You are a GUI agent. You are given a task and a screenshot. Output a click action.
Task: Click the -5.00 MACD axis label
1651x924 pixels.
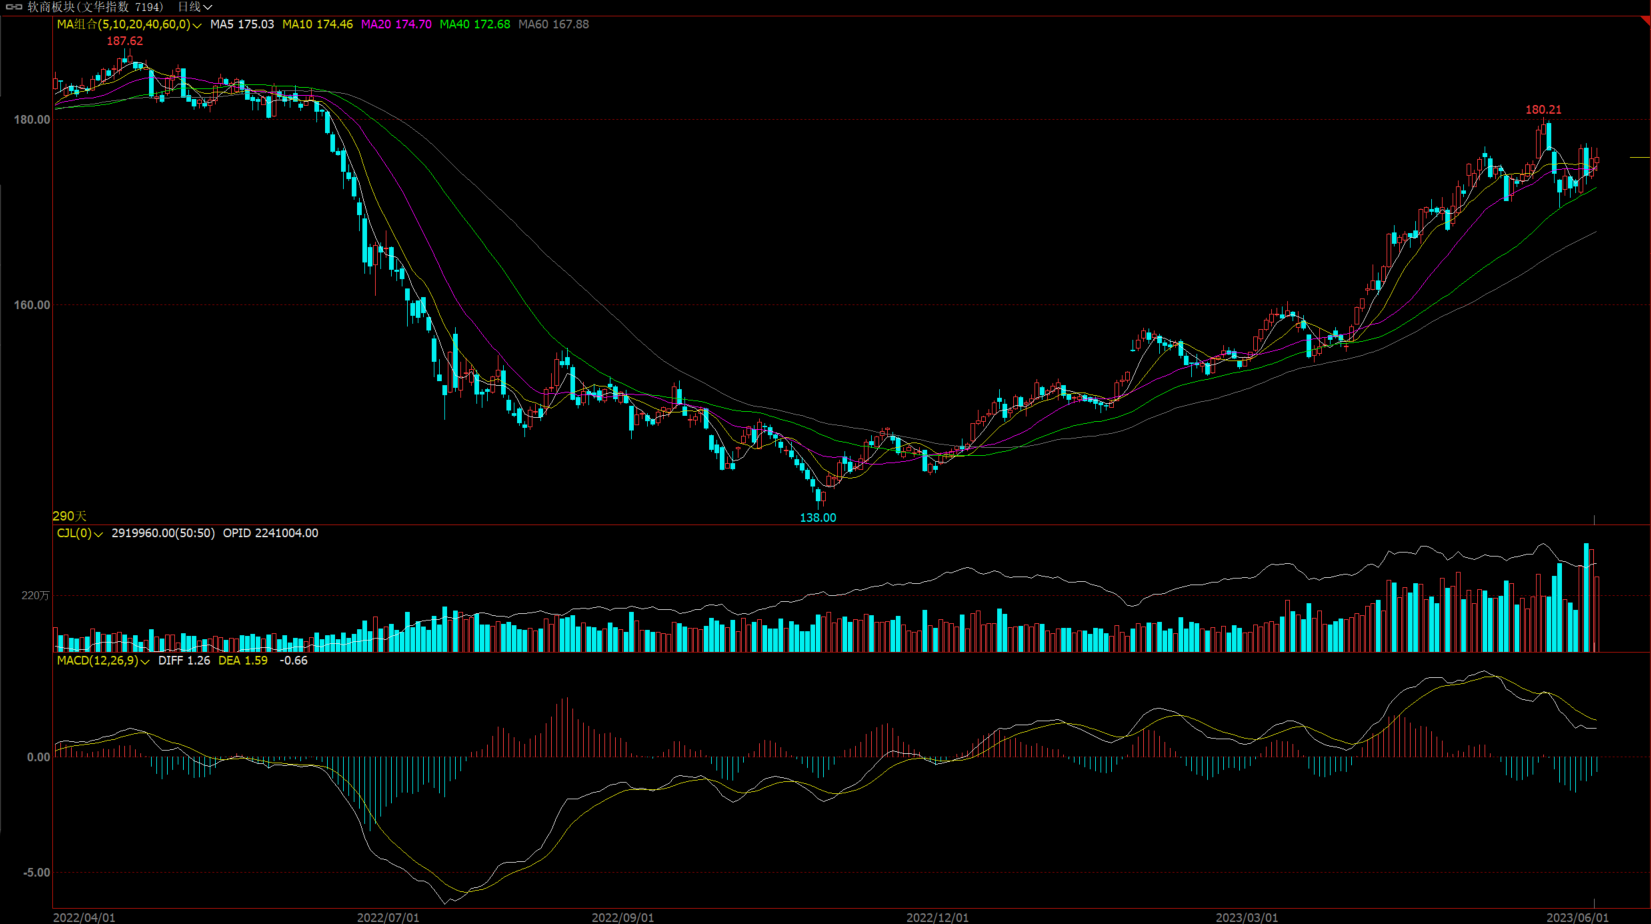[37, 873]
